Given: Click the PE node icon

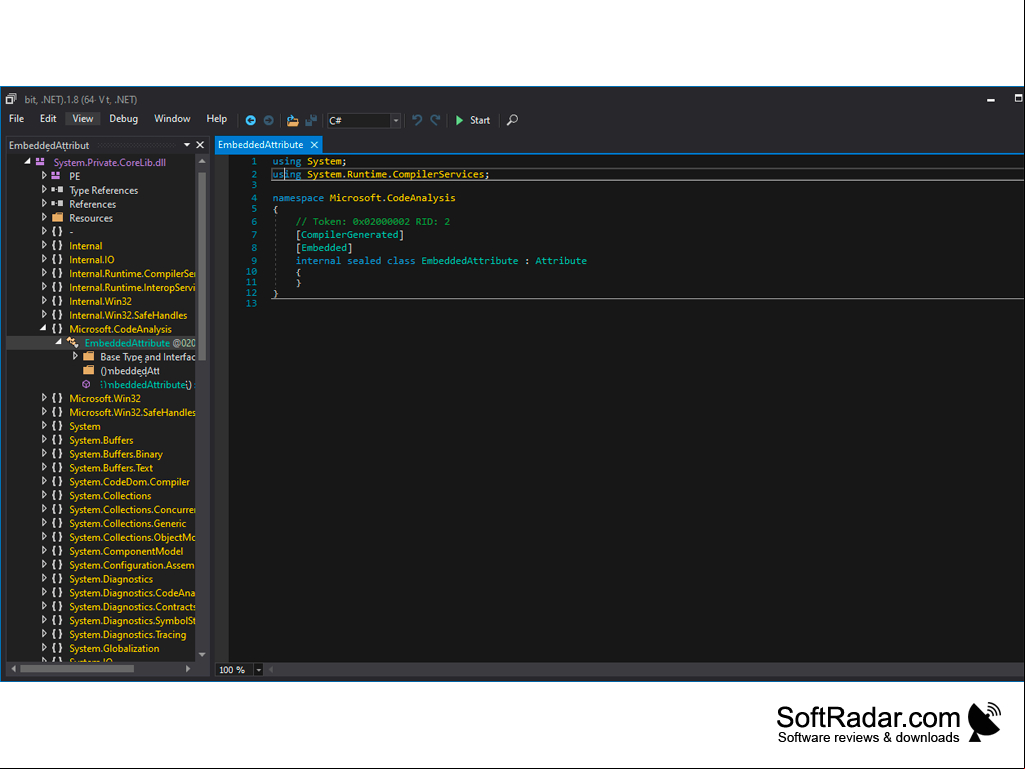Looking at the screenshot, I should 56,176.
